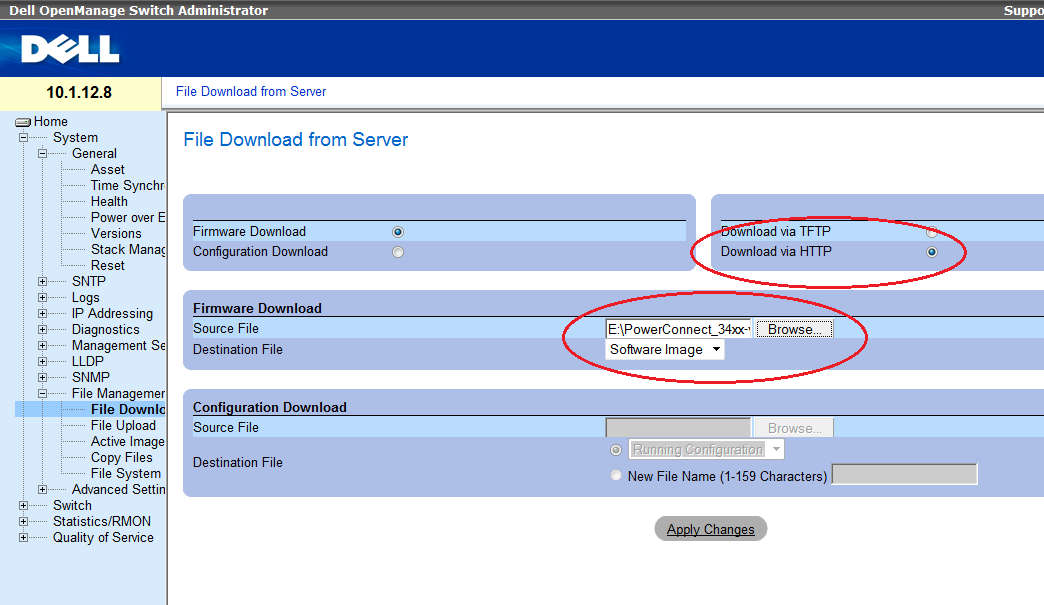Click the File Download from Server breadcrumb
This screenshot has height=605, width=1044.
click(251, 92)
